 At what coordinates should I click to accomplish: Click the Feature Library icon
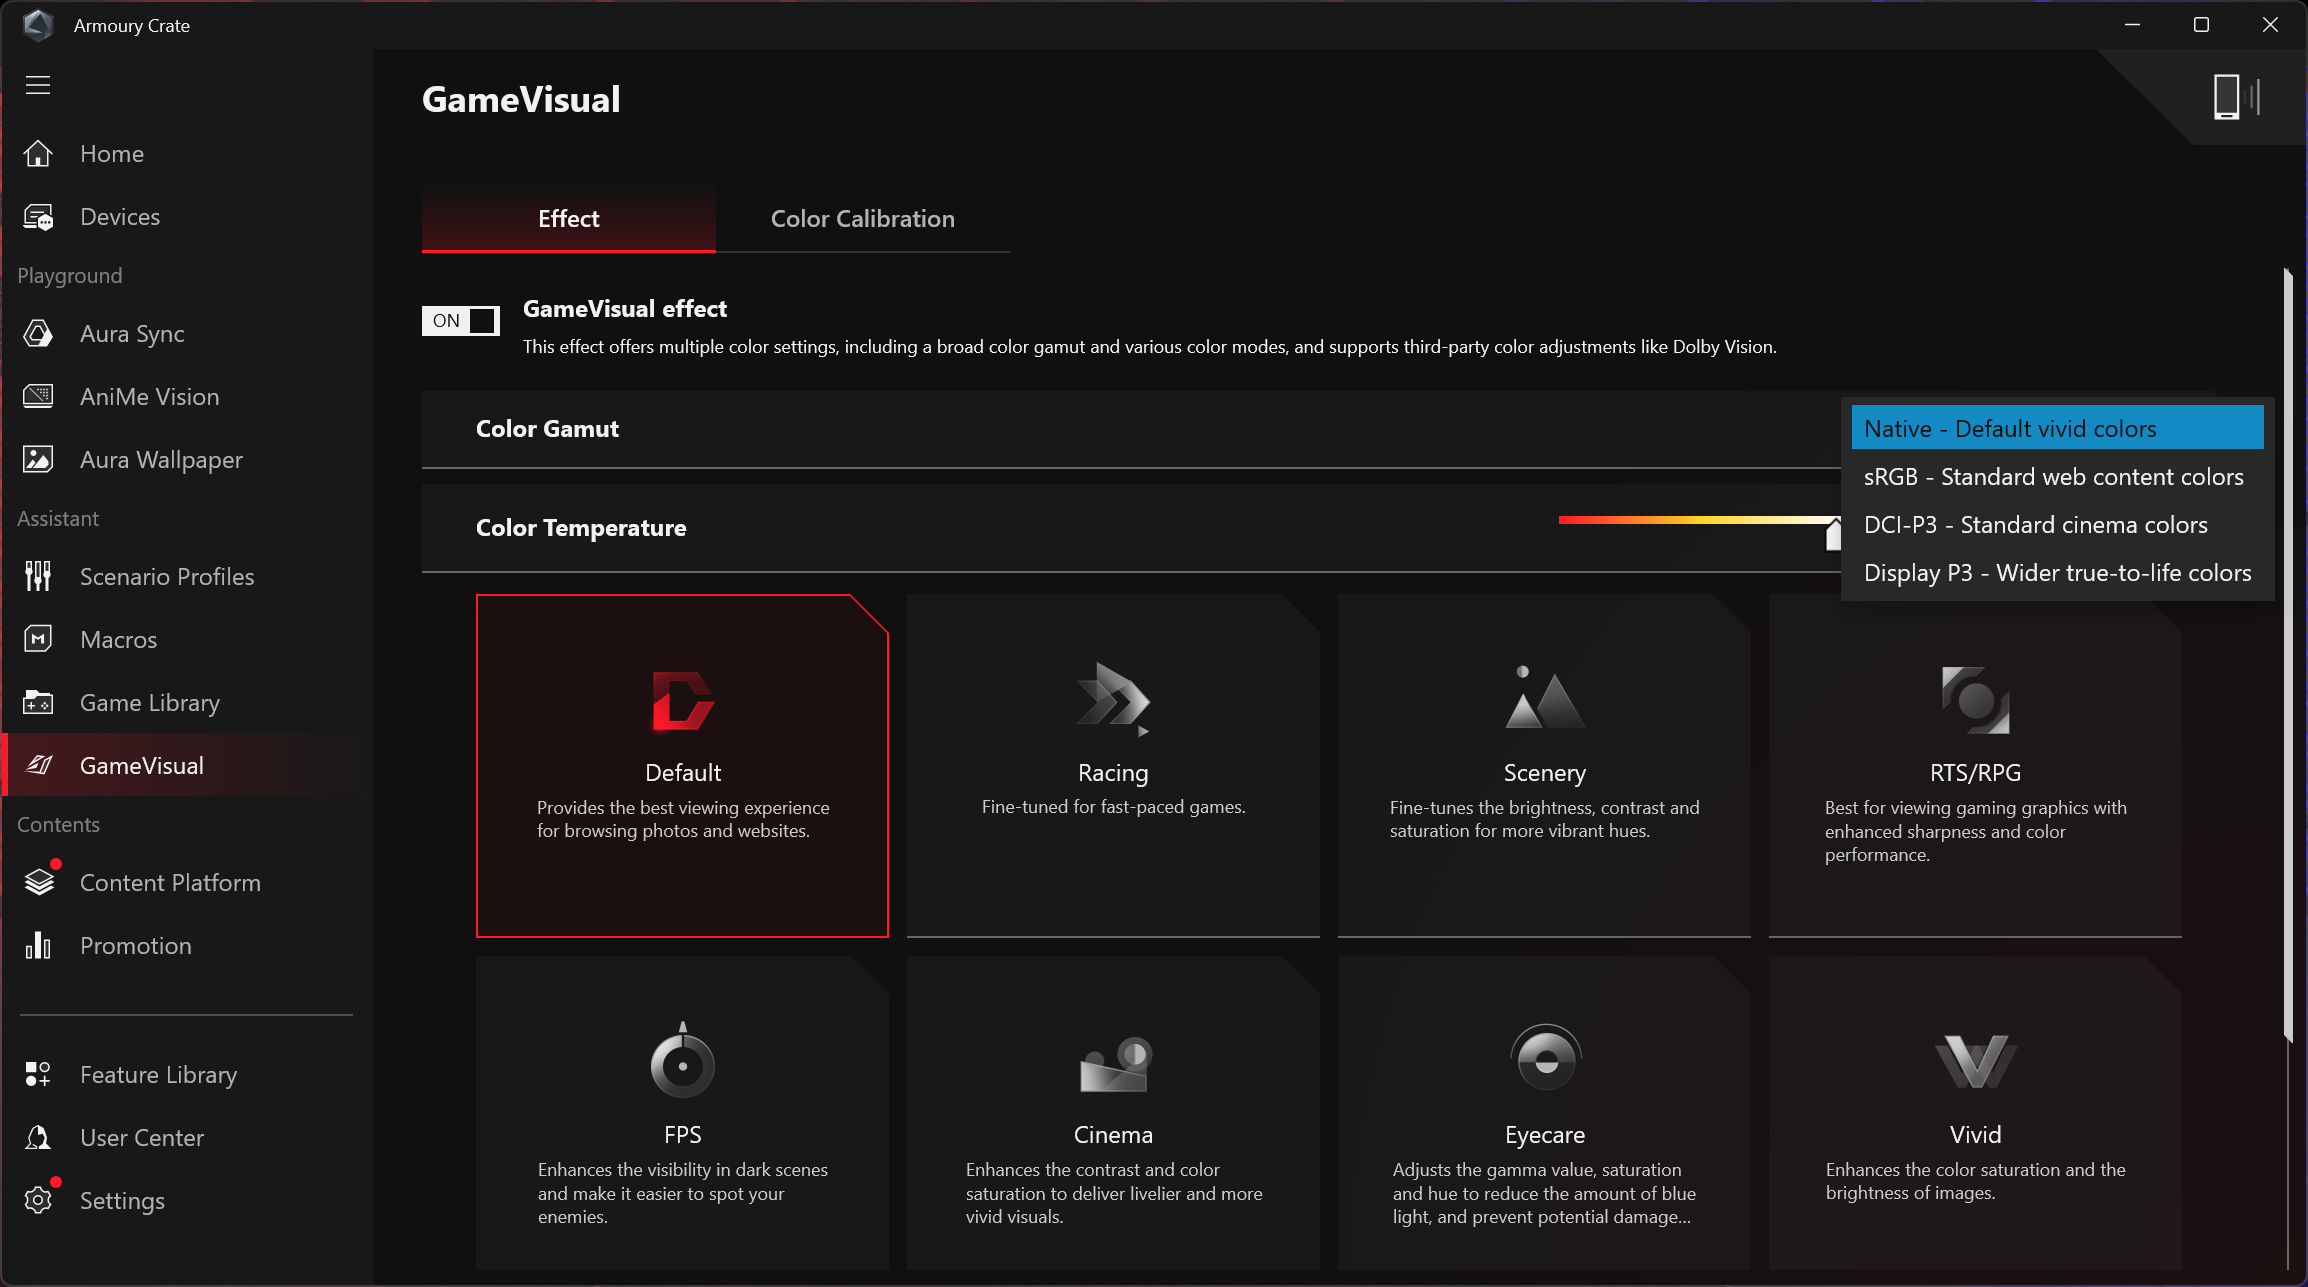[38, 1075]
